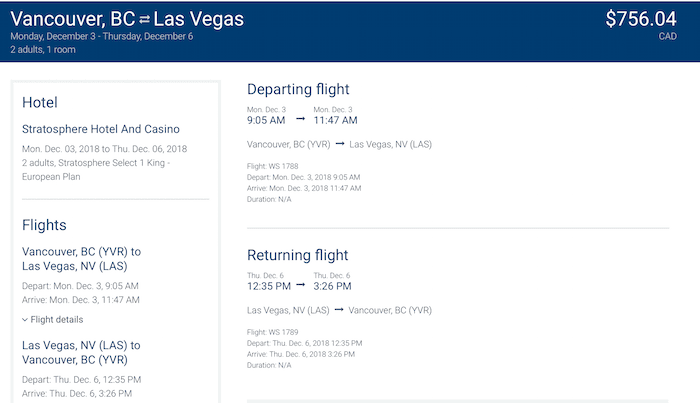Open Stratosphere Hotel And Casino link
Image resolution: width=700 pixels, height=403 pixels.
101,129
